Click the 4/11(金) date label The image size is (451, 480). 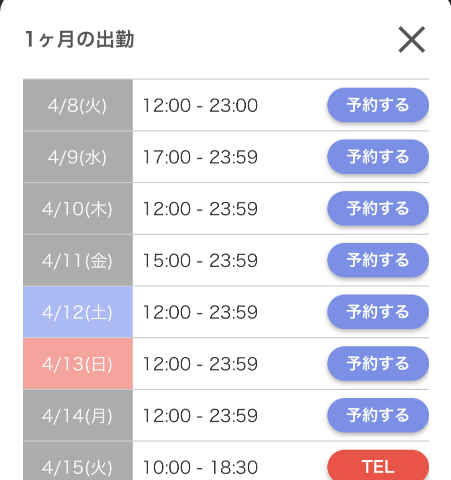(78, 260)
